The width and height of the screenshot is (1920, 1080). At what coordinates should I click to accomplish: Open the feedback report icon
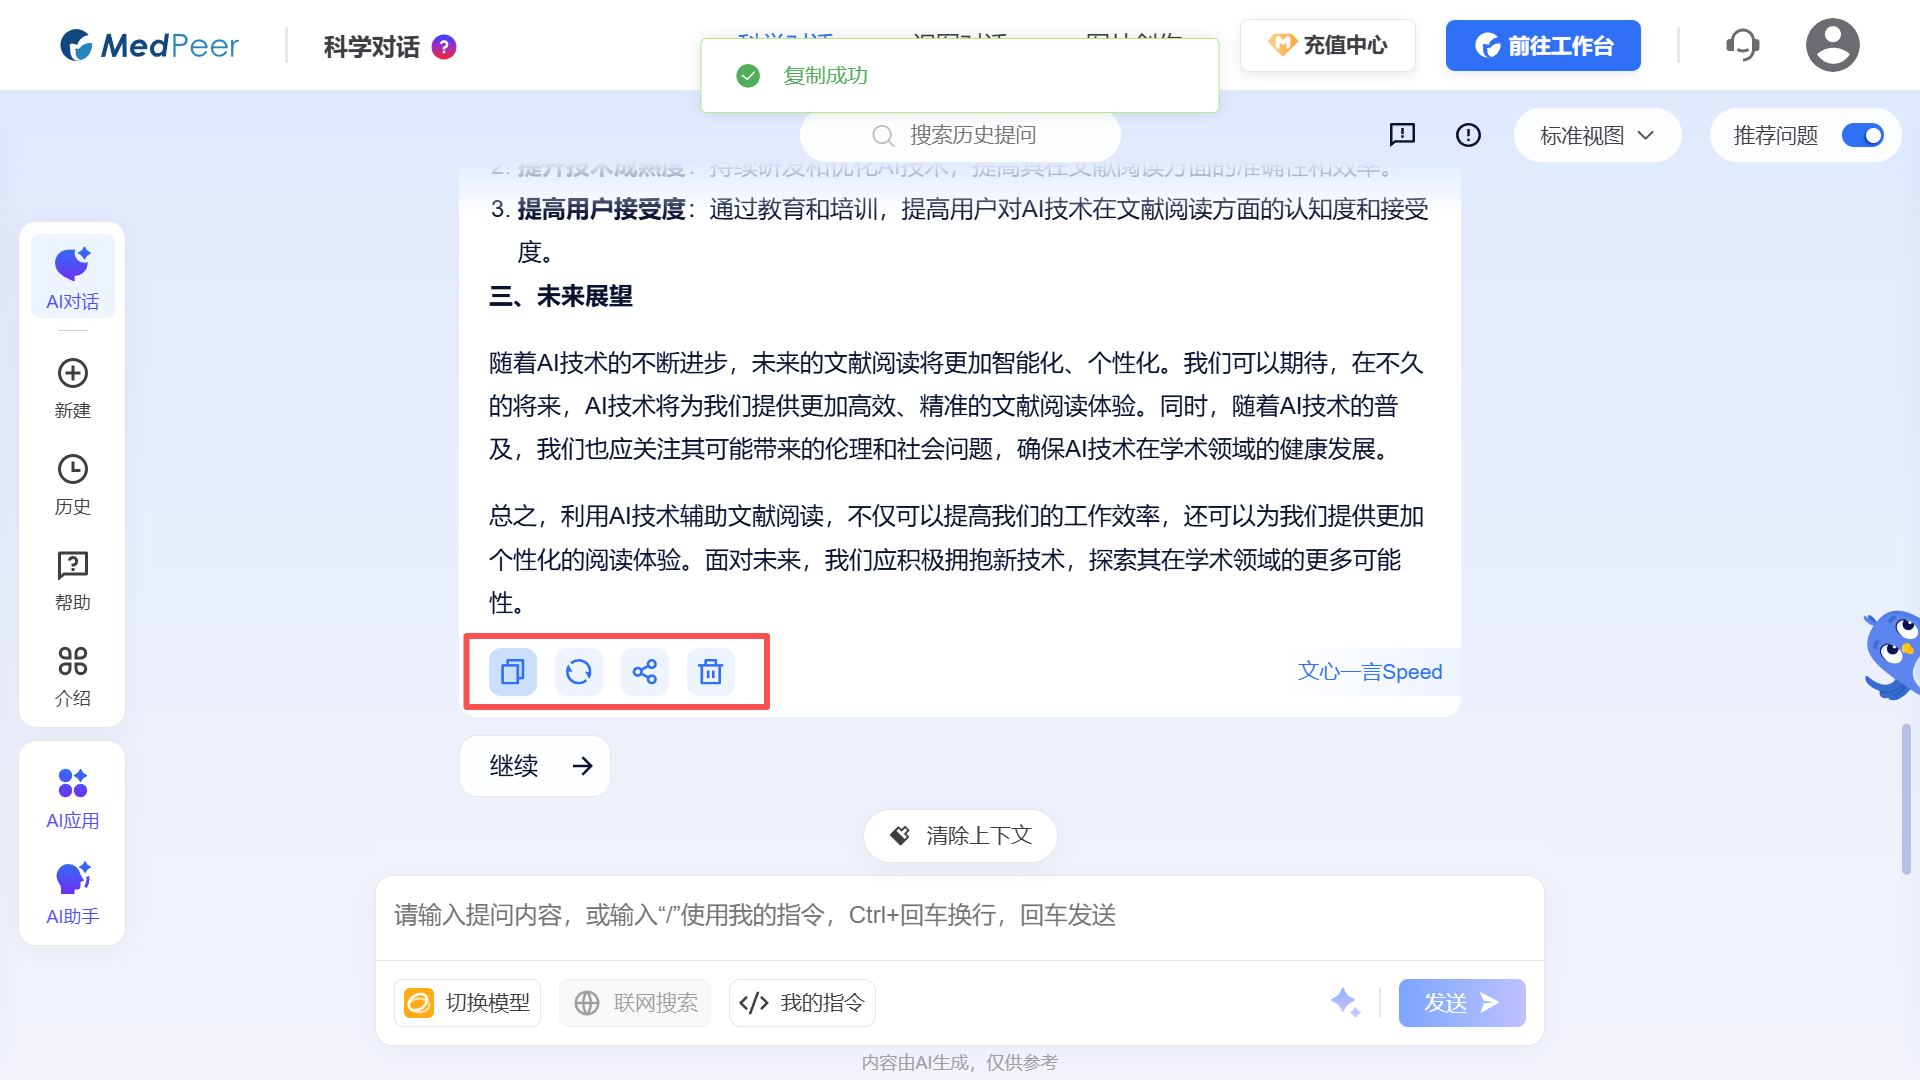tap(1402, 135)
